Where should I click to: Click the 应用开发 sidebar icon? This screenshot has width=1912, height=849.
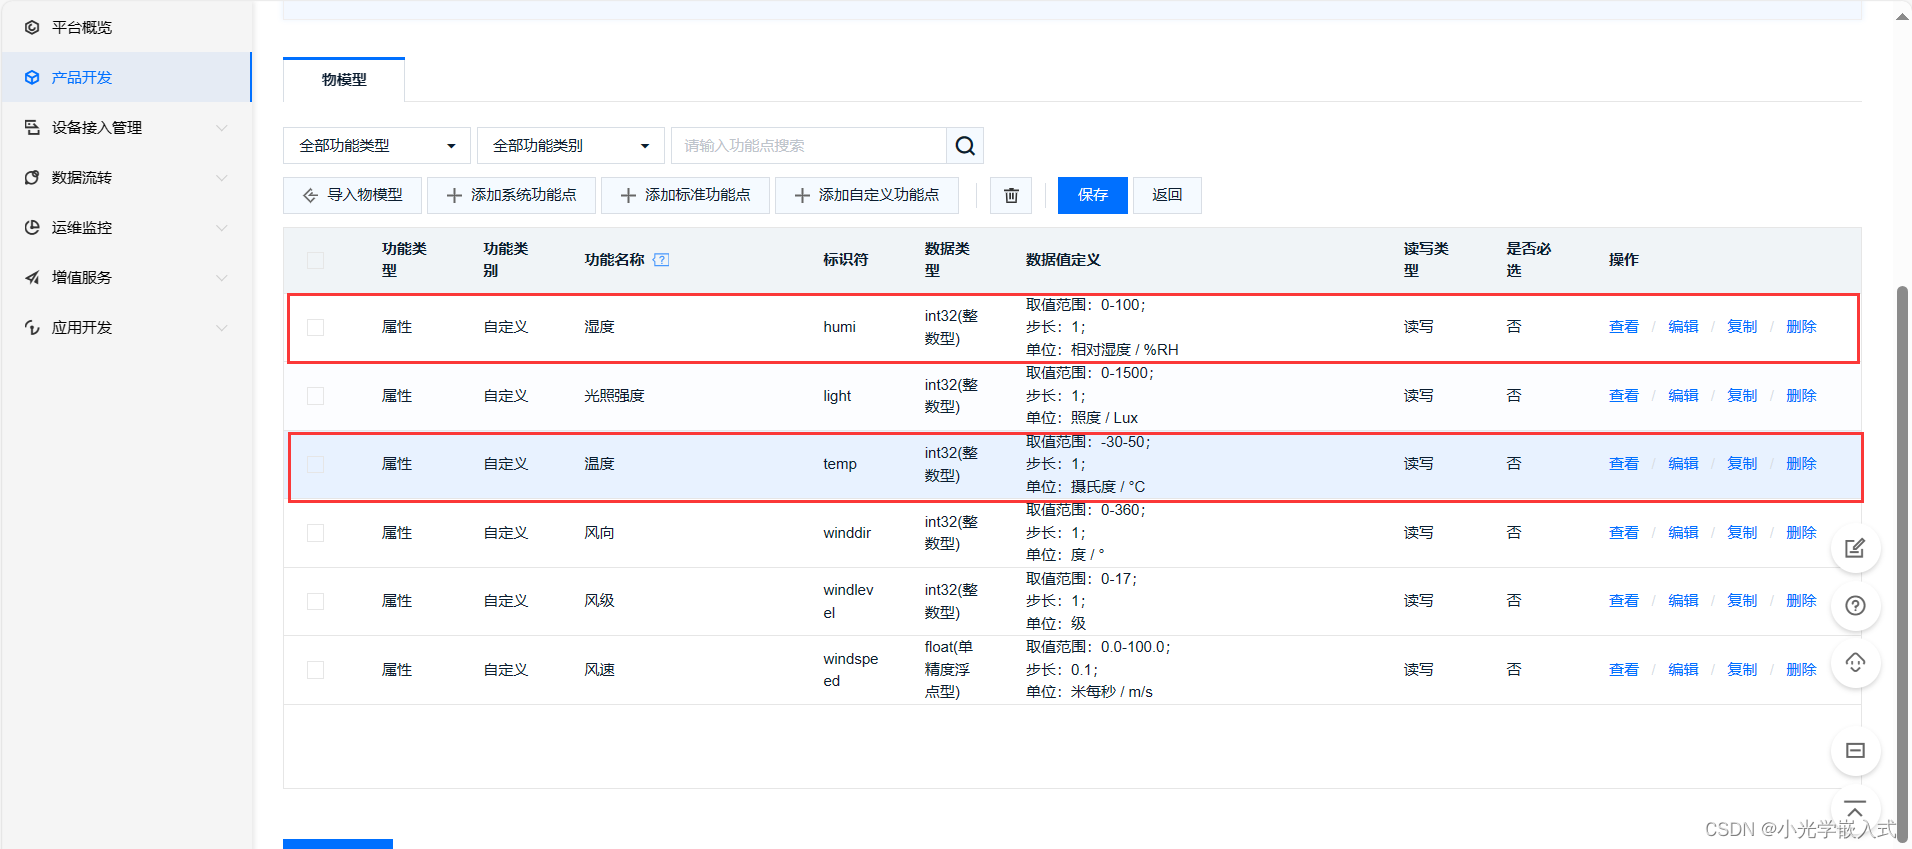[32, 327]
